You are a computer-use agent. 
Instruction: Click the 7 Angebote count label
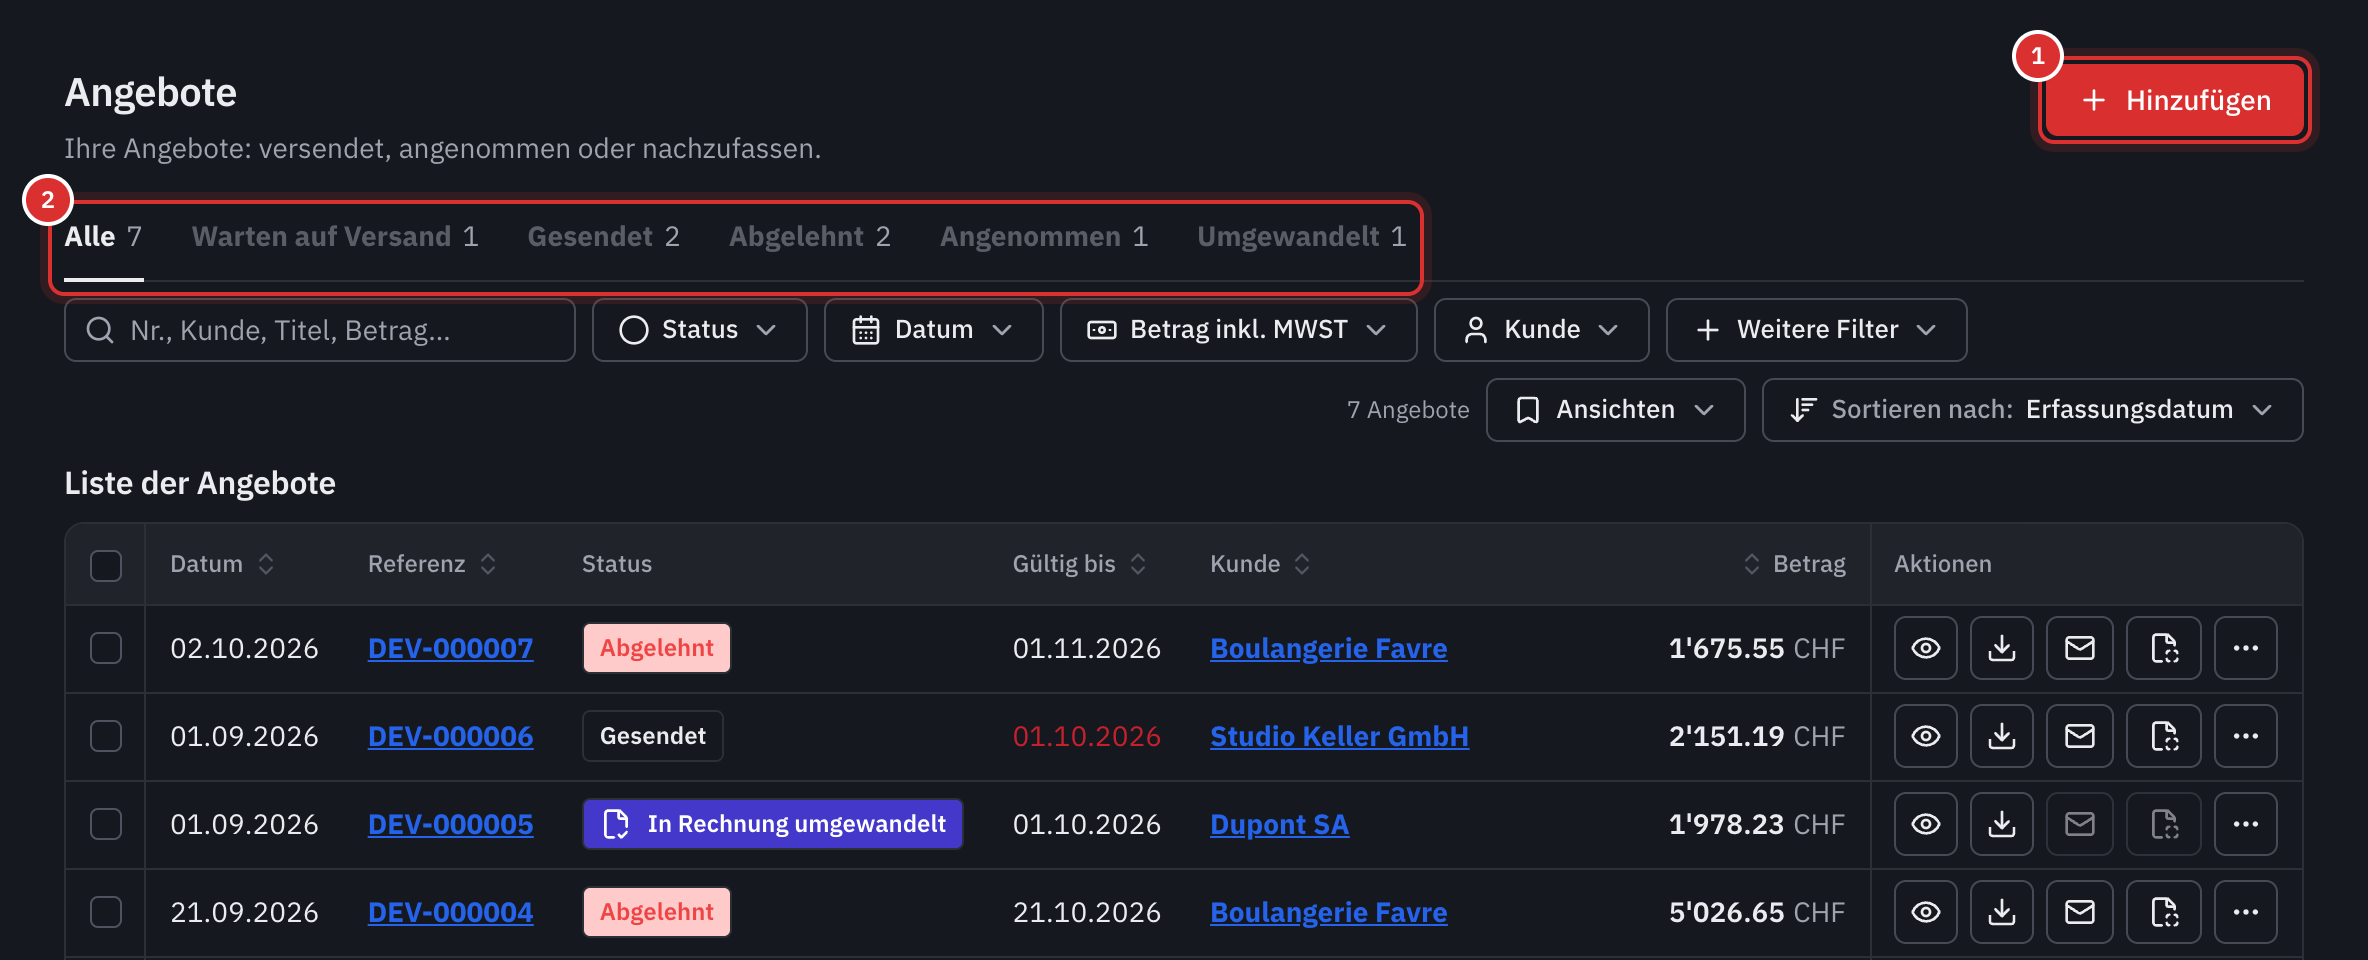1408,410
